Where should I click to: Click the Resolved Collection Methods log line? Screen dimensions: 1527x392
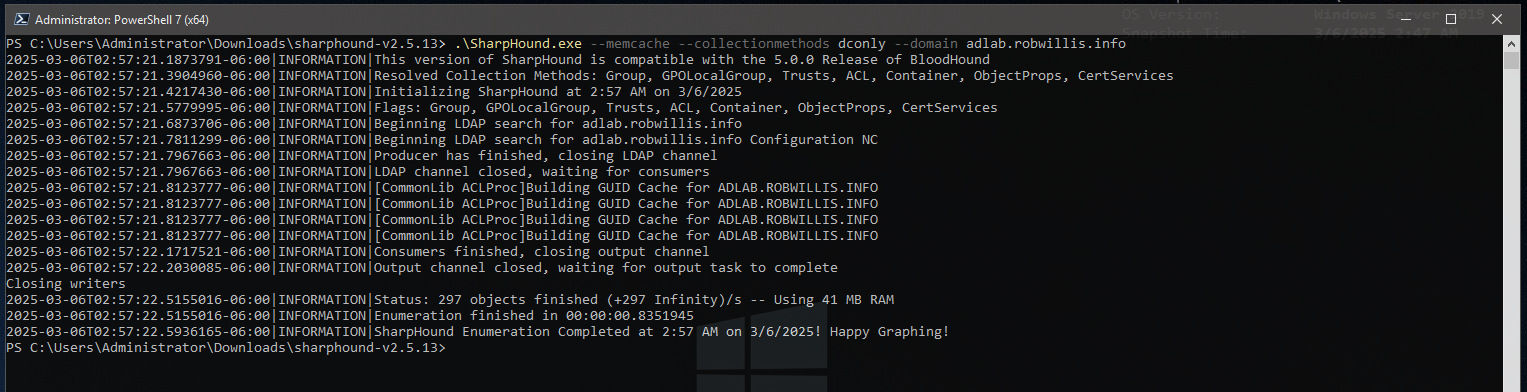point(589,76)
